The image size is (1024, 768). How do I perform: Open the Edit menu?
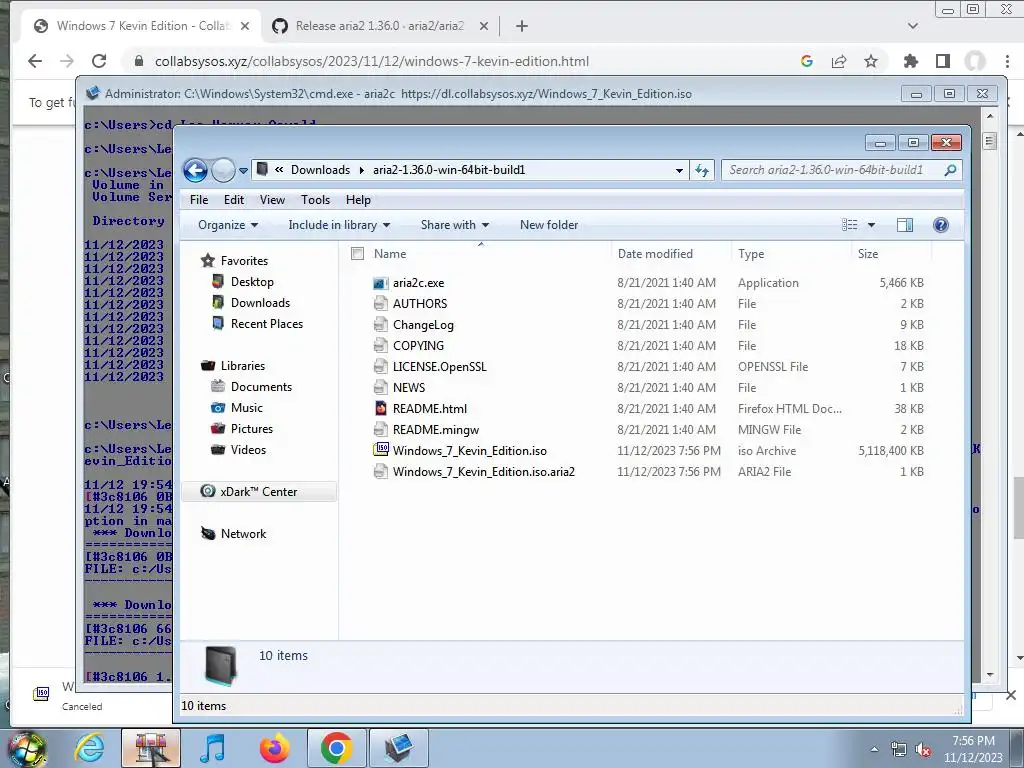[234, 200]
